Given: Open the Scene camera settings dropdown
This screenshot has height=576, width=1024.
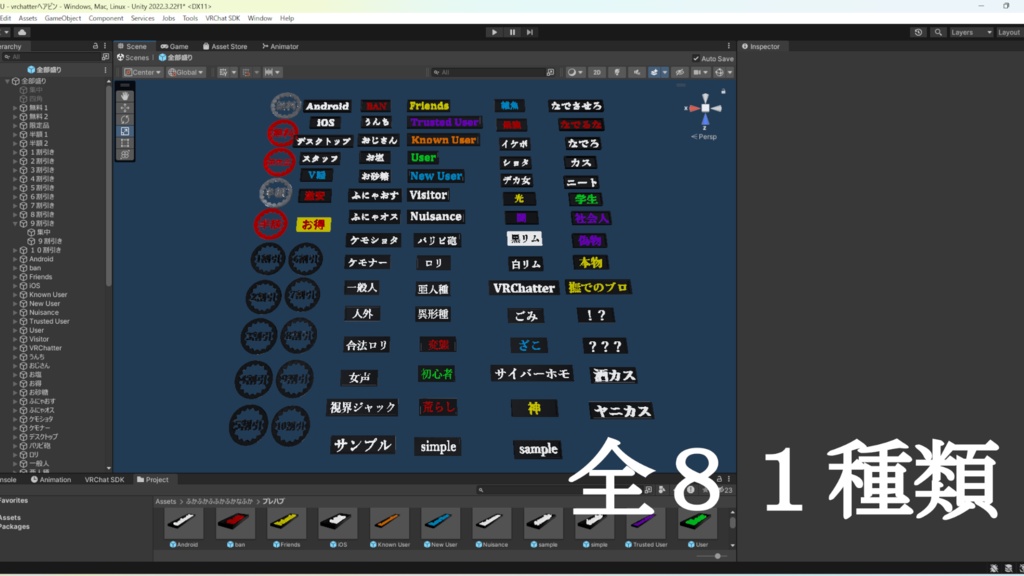Looking at the screenshot, I should point(700,72).
